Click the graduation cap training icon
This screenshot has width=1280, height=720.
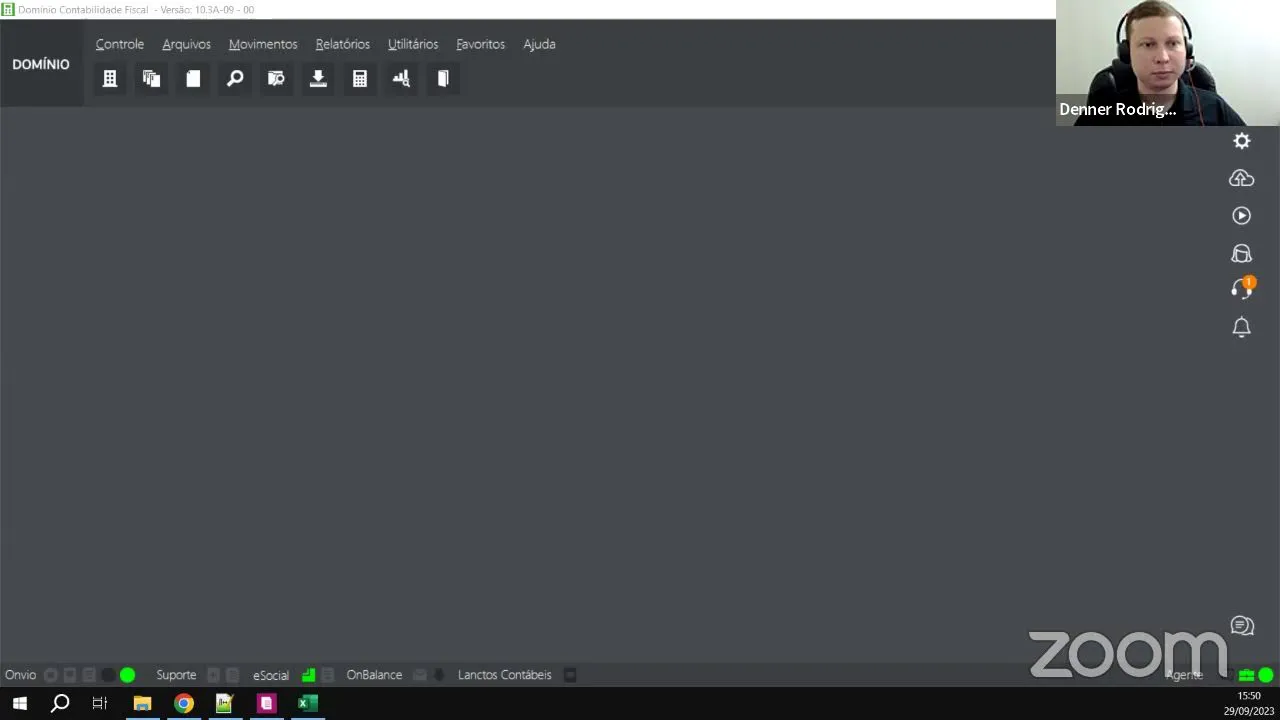tap(1241, 253)
